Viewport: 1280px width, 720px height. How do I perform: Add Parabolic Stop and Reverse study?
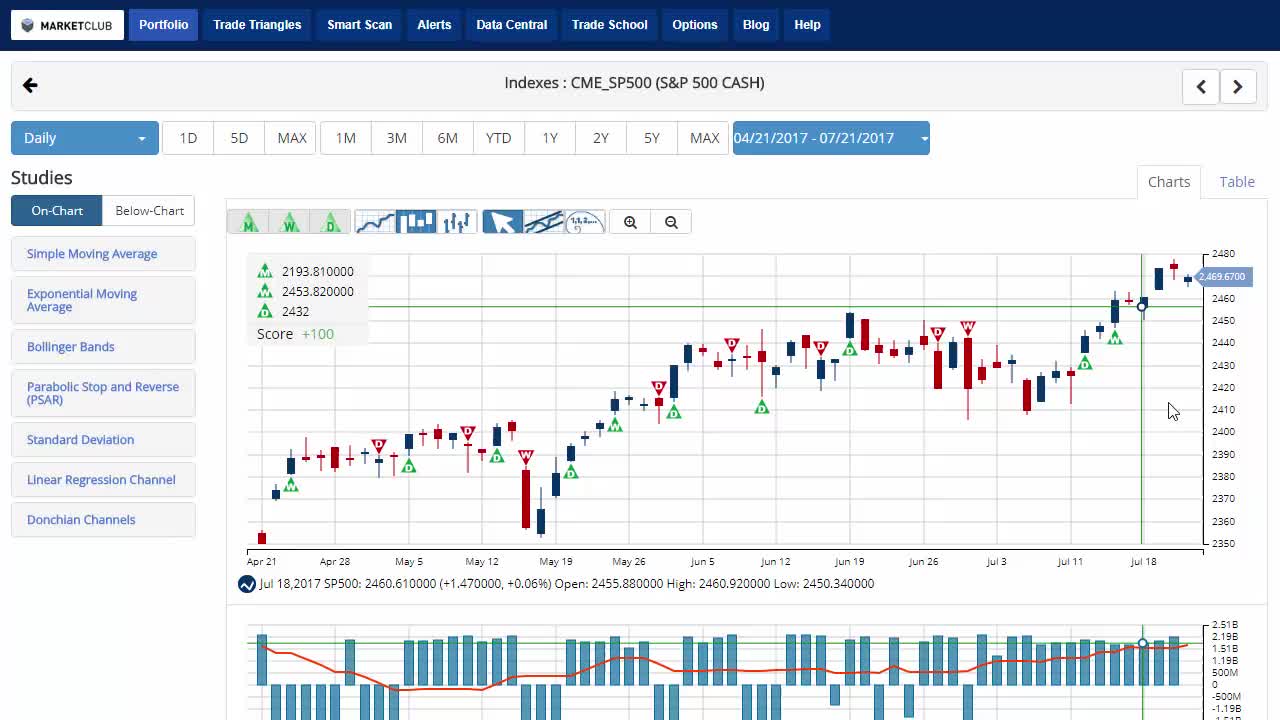pos(103,393)
